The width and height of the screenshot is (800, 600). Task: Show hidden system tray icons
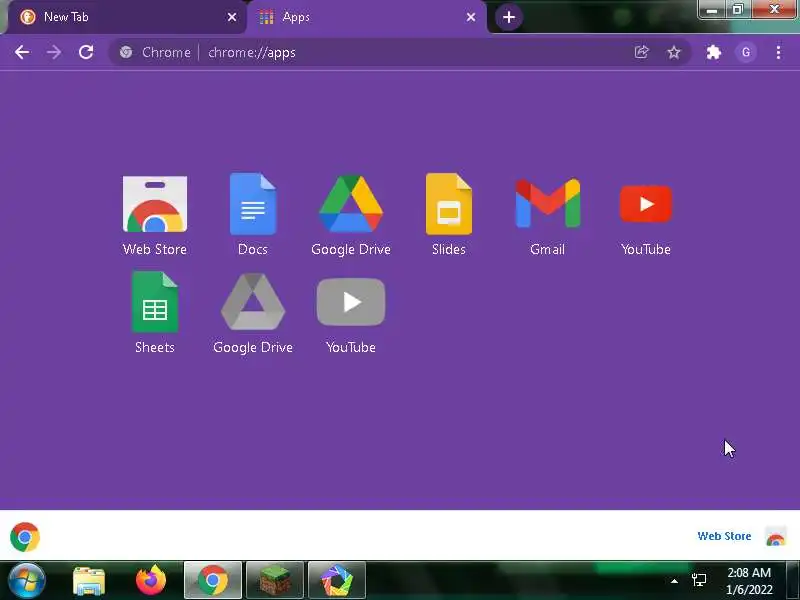point(674,581)
